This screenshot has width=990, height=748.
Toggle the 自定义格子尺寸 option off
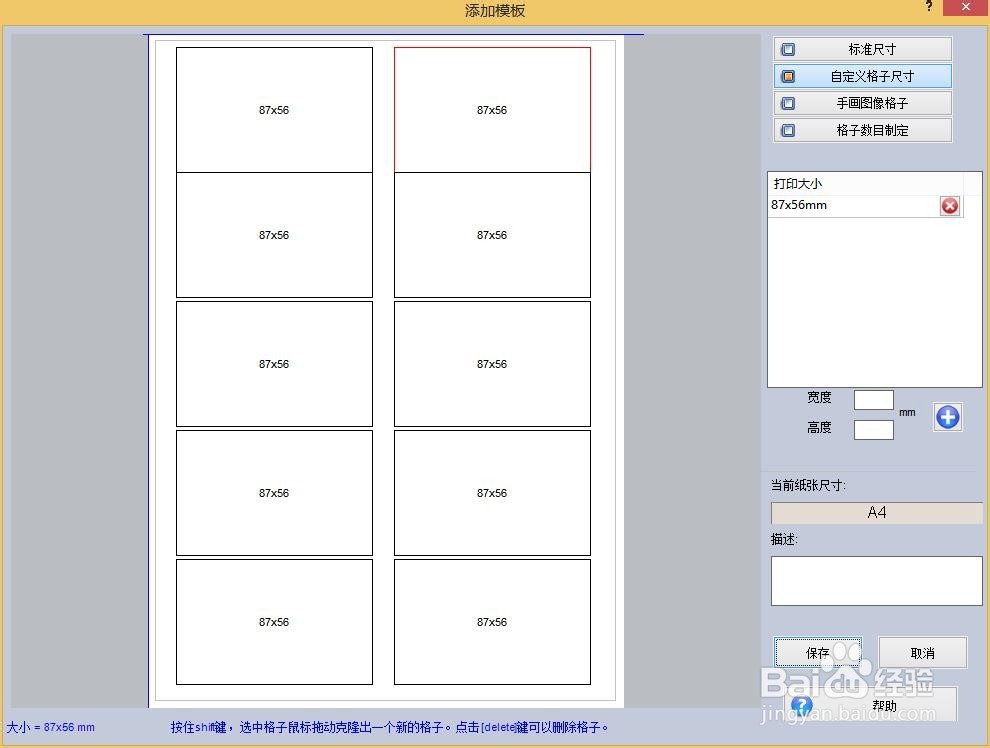(786, 75)
